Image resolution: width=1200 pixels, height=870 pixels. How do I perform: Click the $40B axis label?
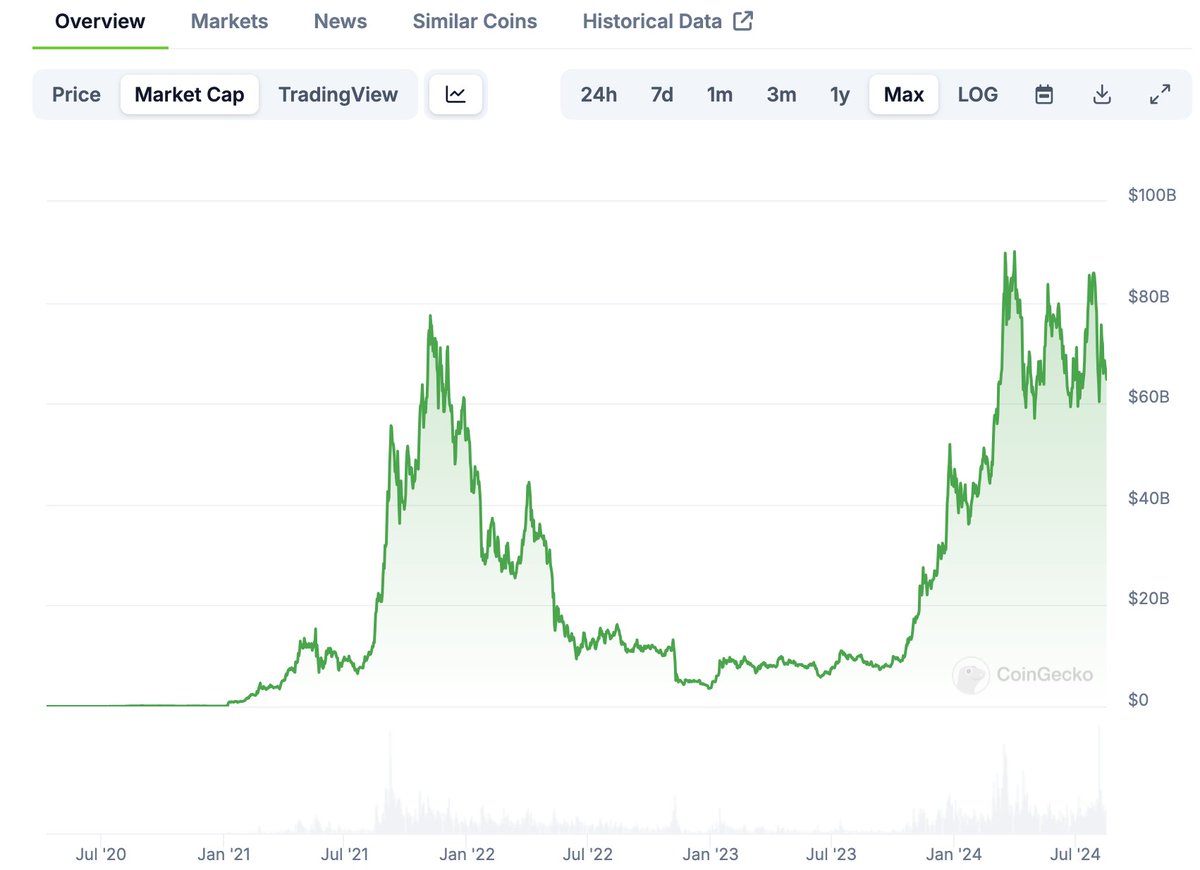(x=1149, y=498)
